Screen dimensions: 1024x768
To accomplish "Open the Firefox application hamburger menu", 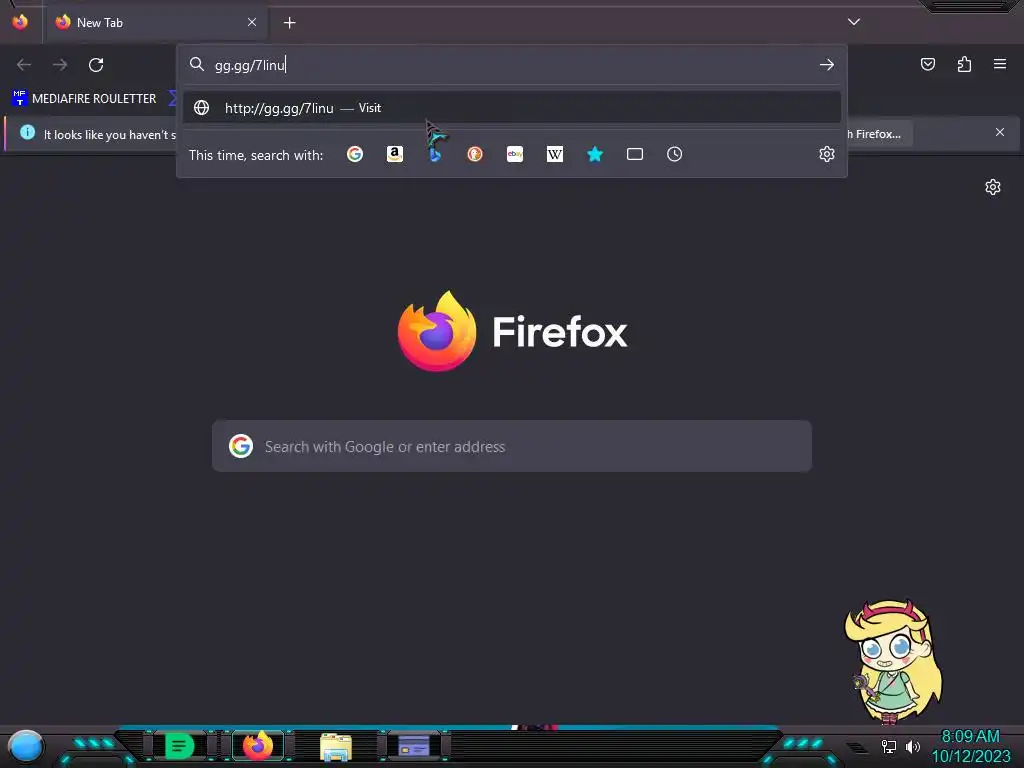I will tap(1000, 64).
